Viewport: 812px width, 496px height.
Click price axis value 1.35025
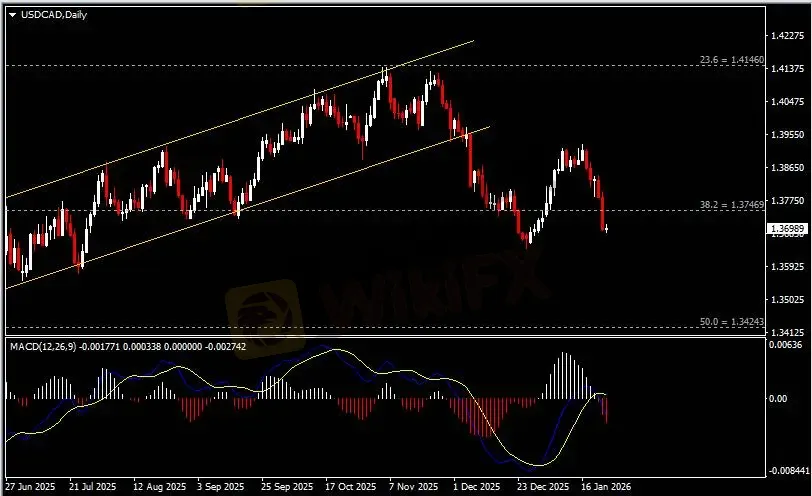(788, 300)
